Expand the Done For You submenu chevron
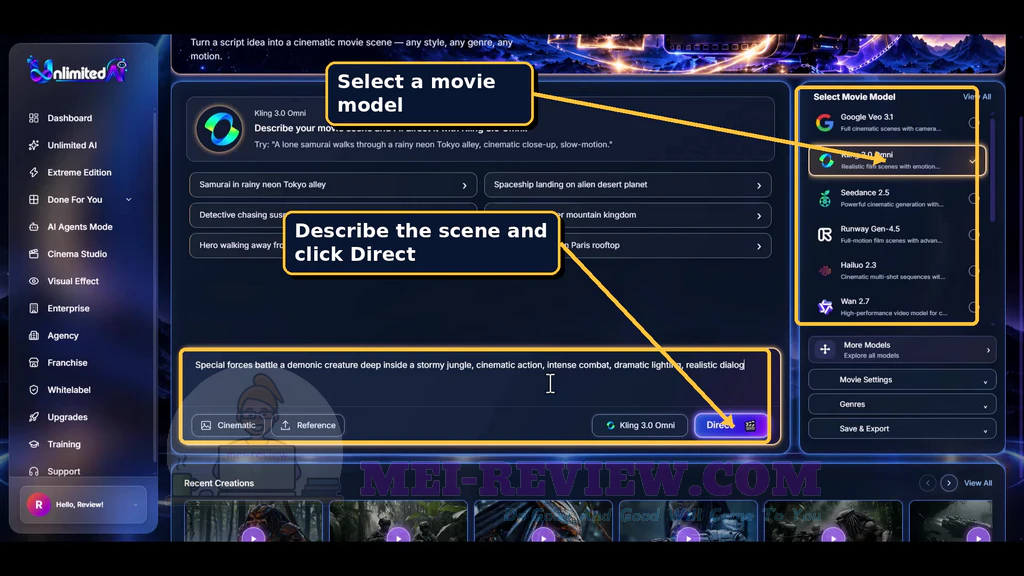The height and width of the screenshot is (576, 1024). click(x=129, y=199)
